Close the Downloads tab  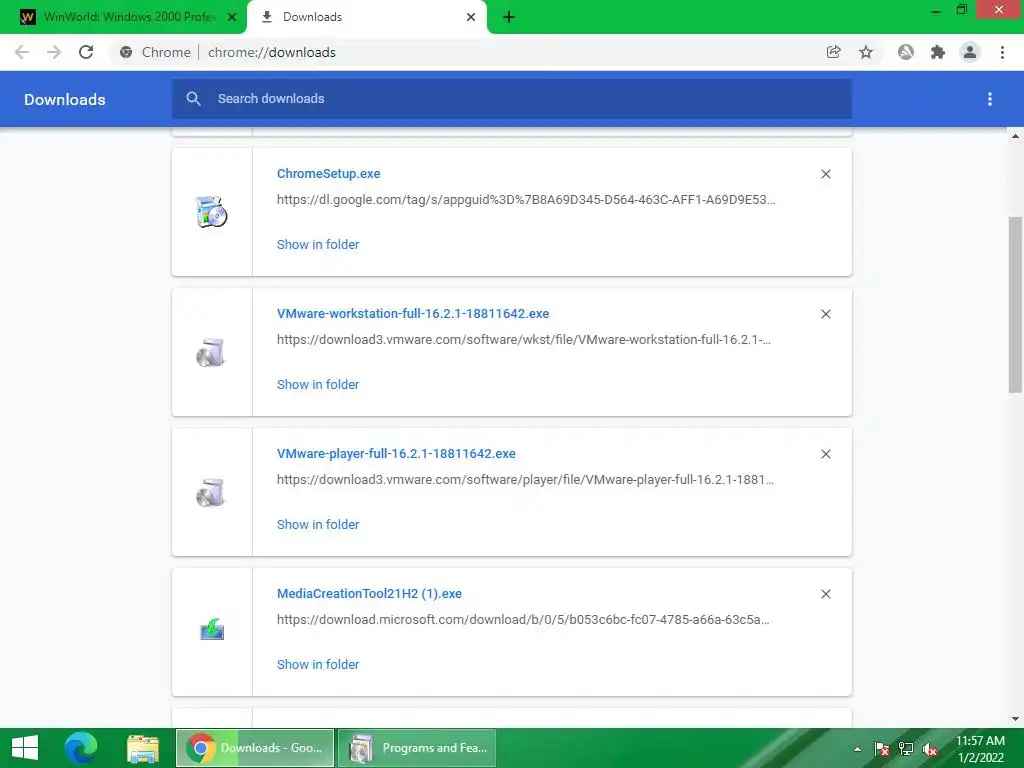click(471, 17)
